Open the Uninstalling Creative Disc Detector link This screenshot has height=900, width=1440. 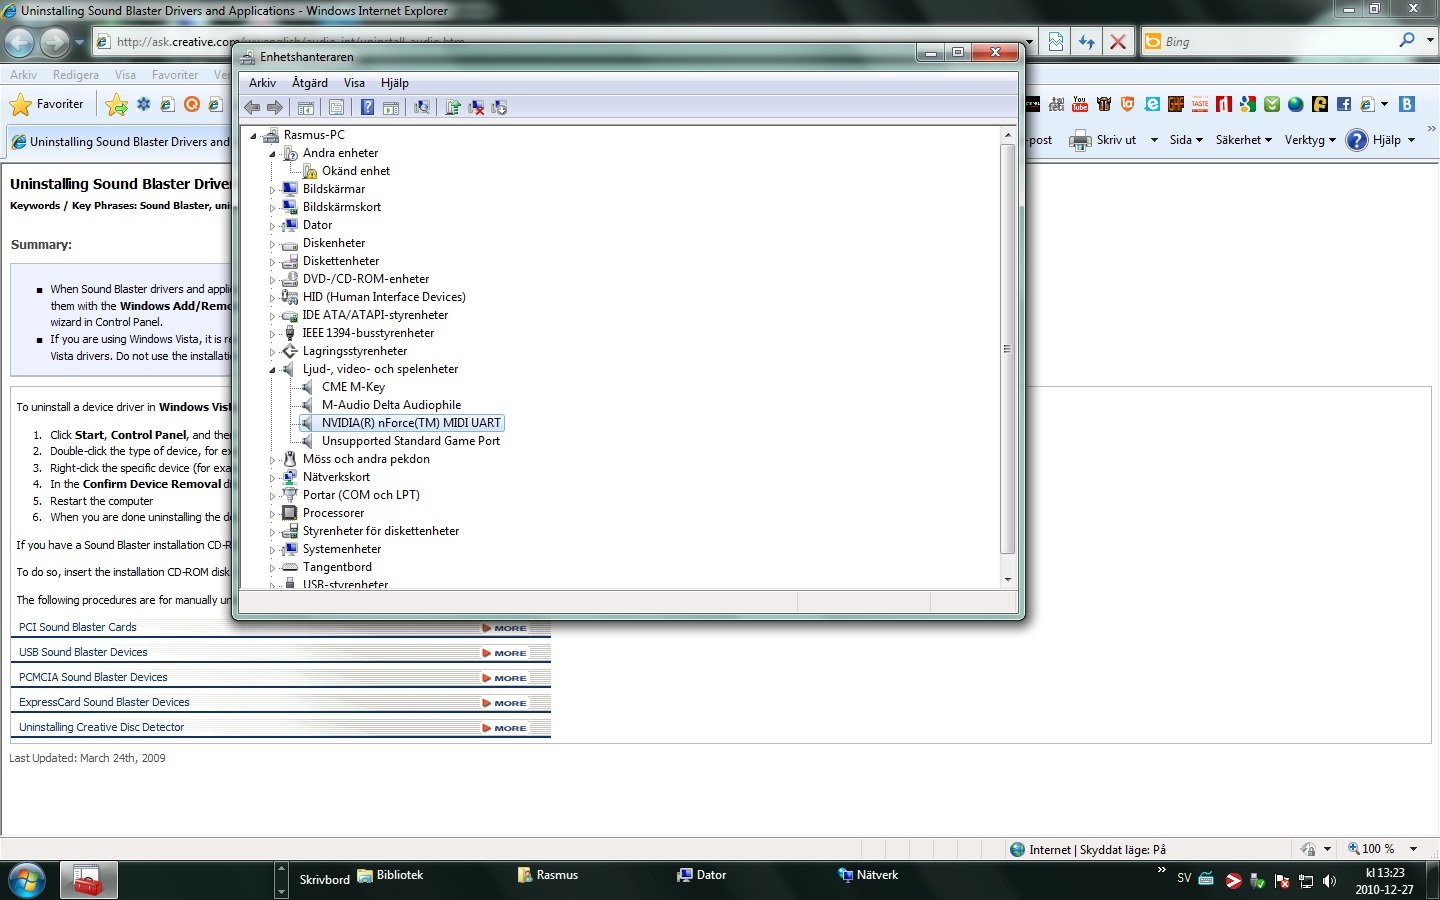(101, 727)
